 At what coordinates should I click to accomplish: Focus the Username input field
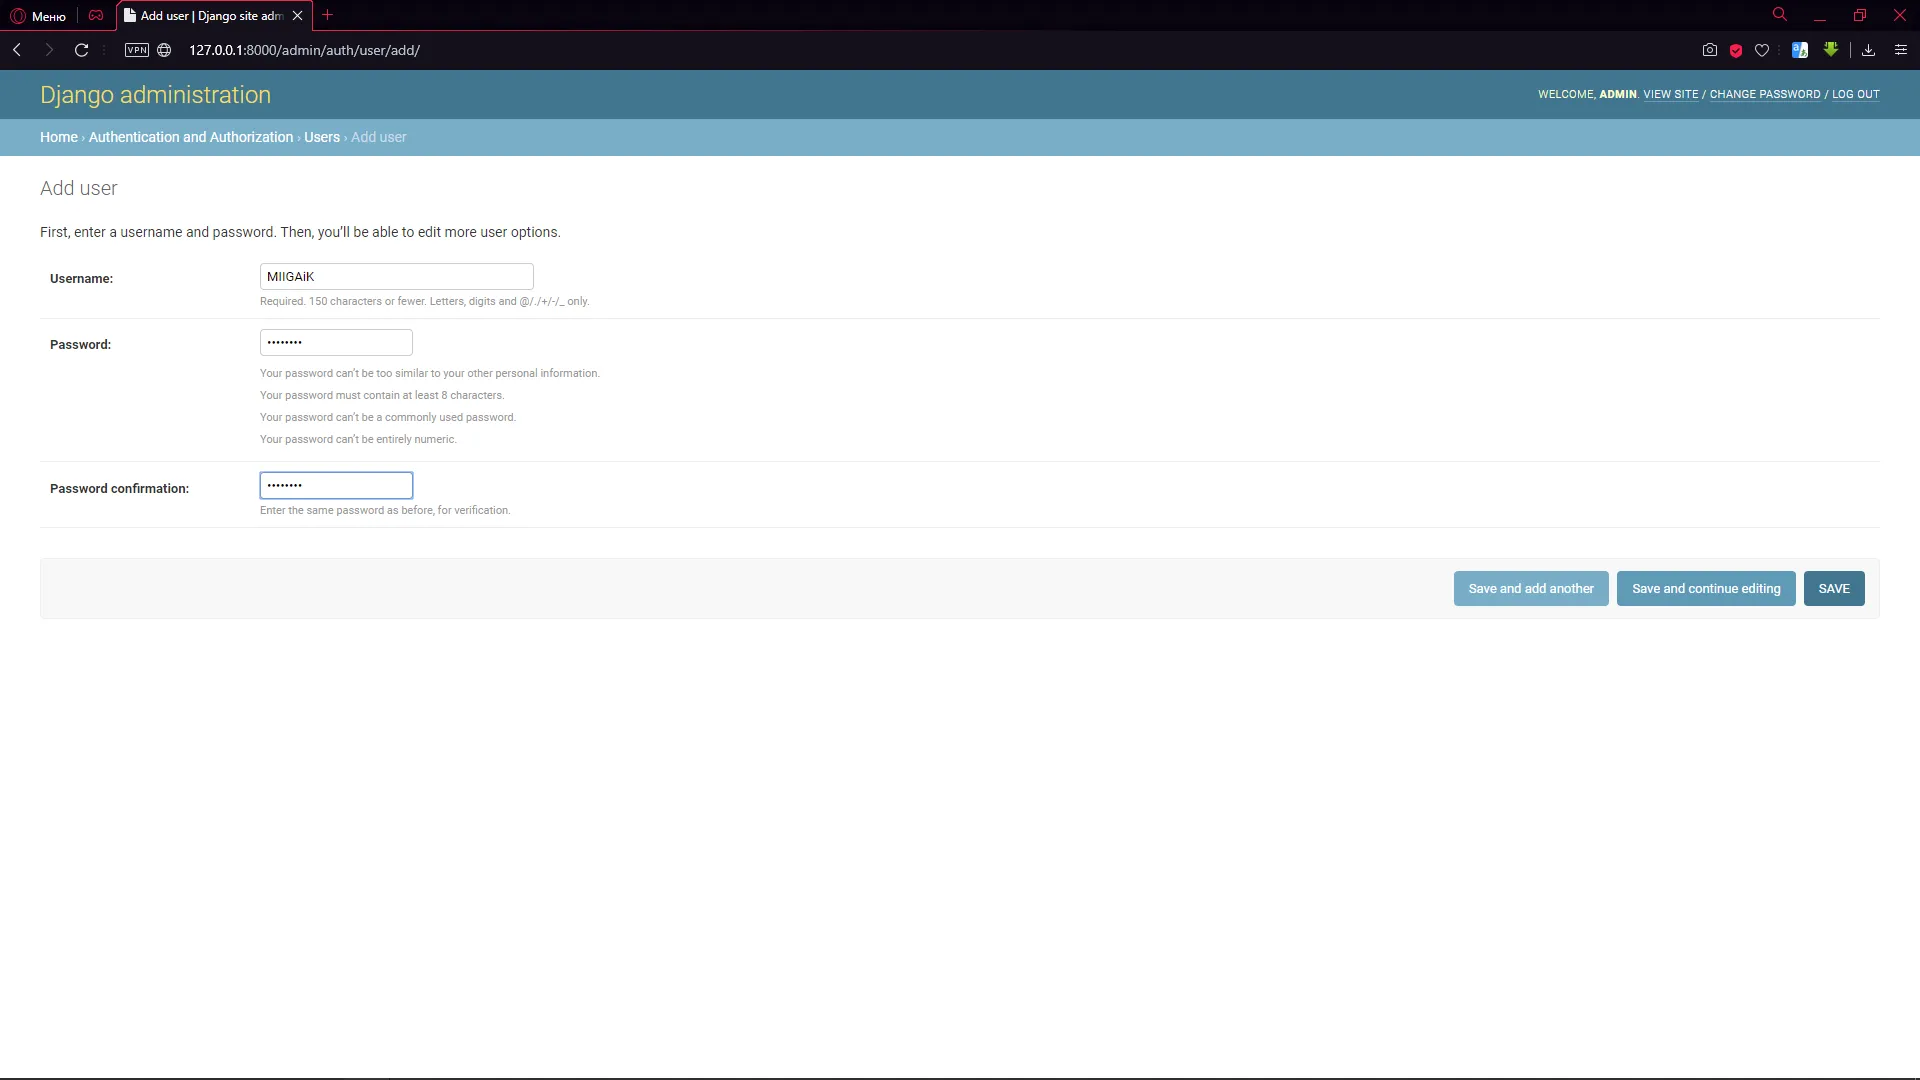click(396, 277)
